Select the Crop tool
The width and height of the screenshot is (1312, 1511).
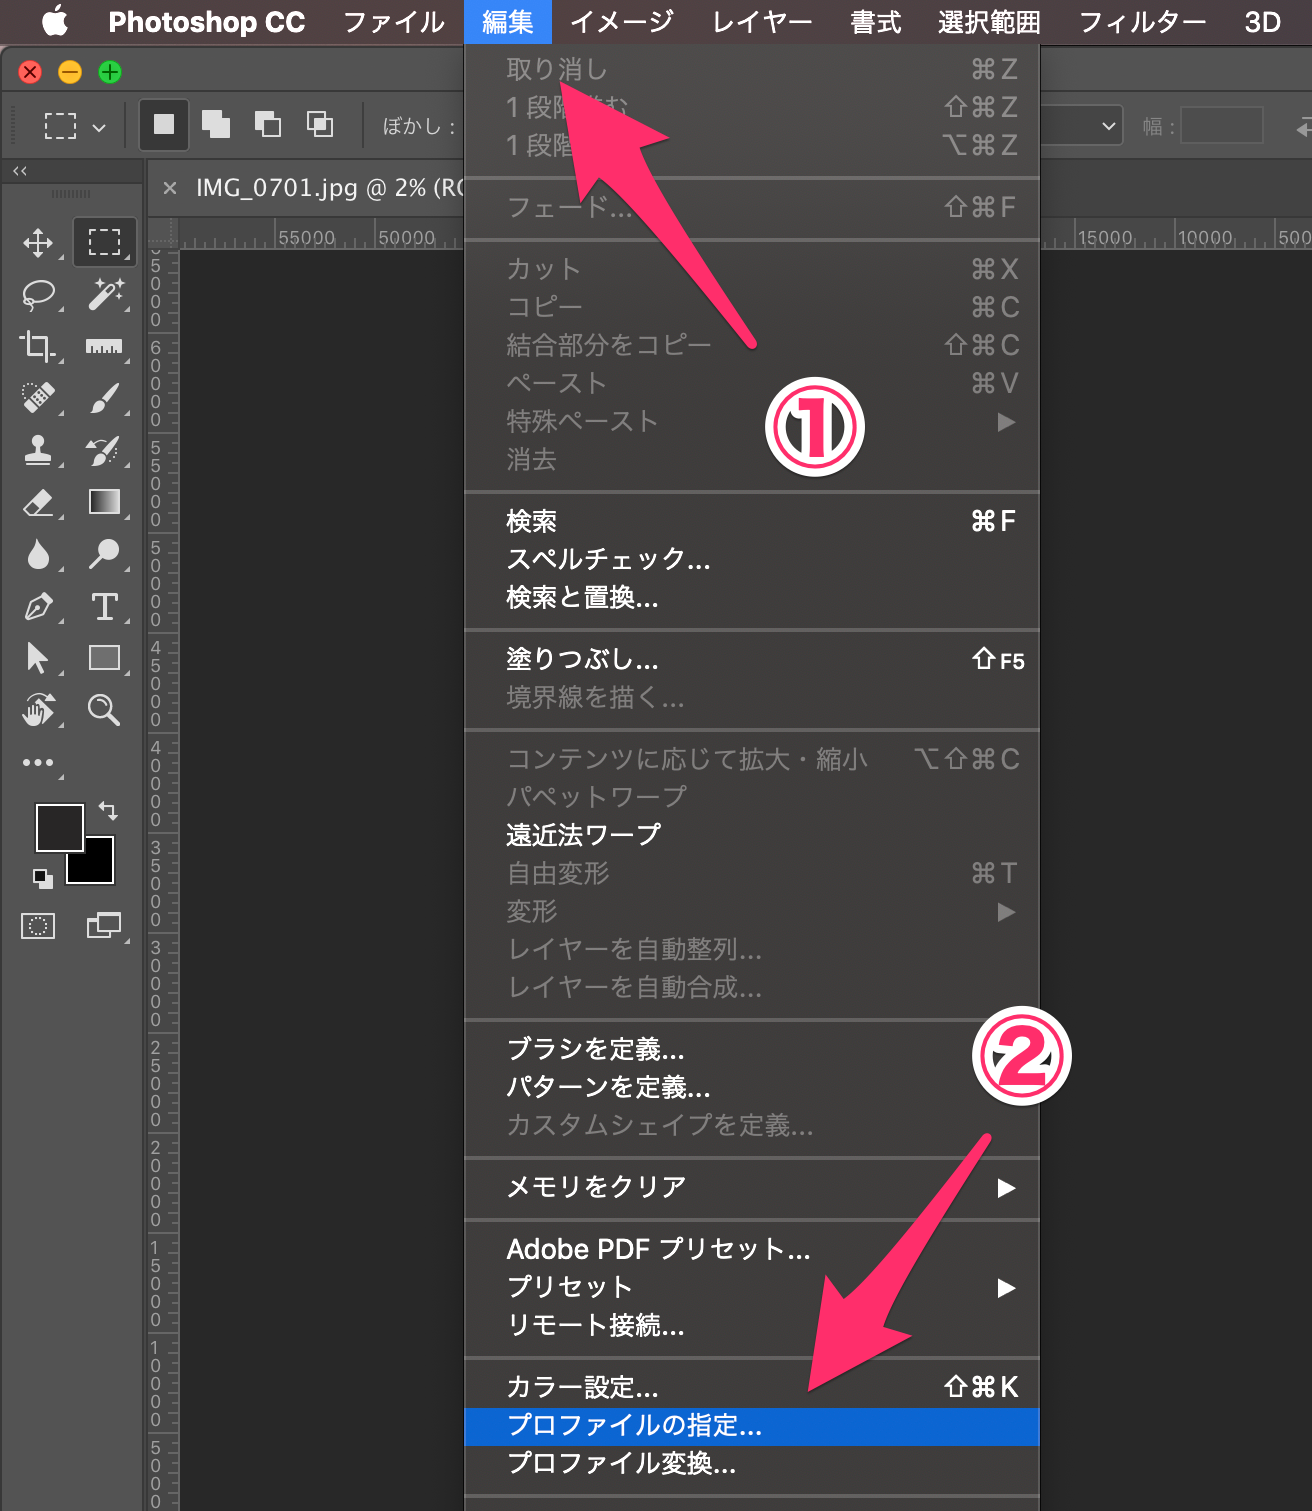[x=38, y=346]
